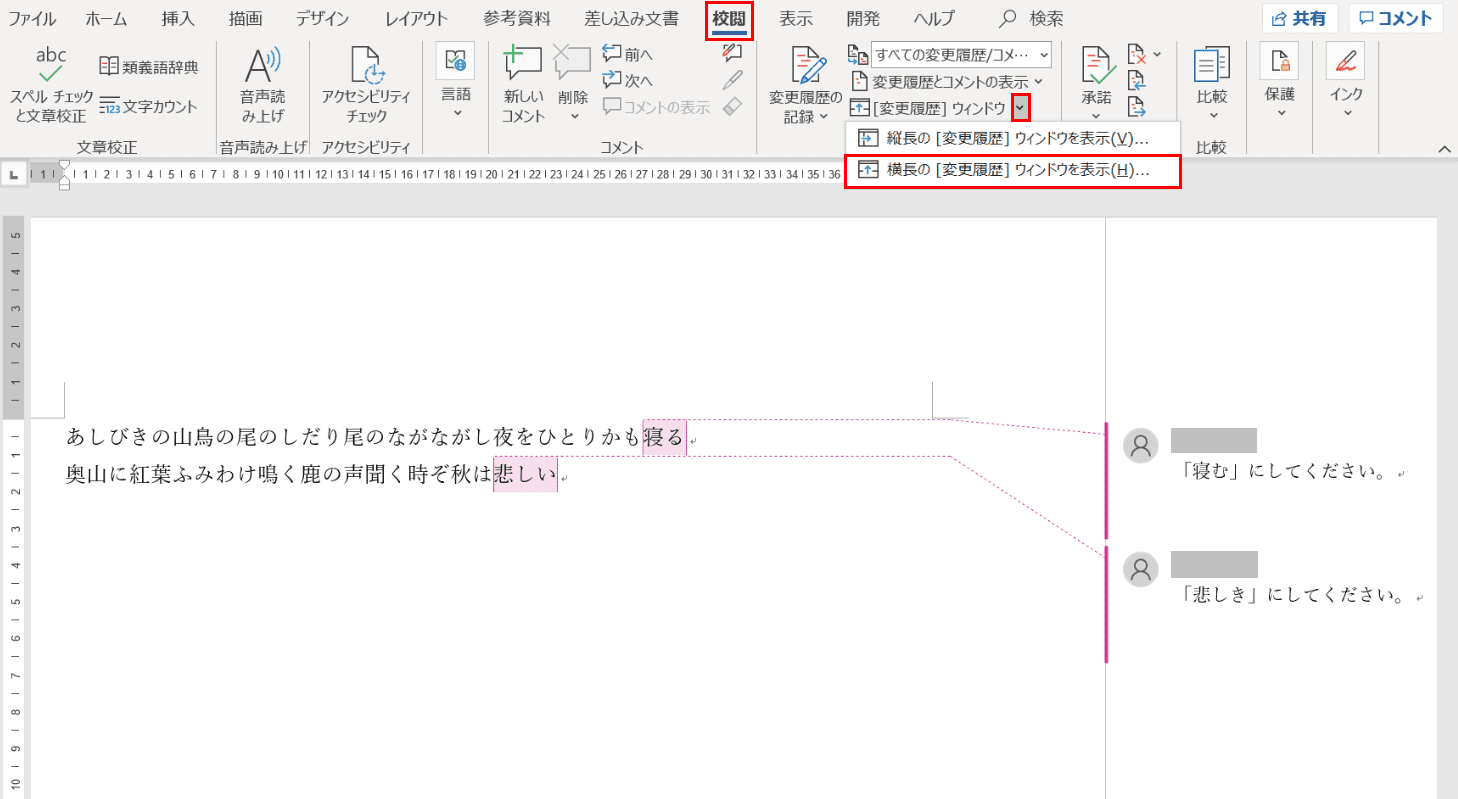This screenshot has height=799, width=1458.
Task: Click the reject change icon
Action: pyautogui.click(x=1136, y=54)
